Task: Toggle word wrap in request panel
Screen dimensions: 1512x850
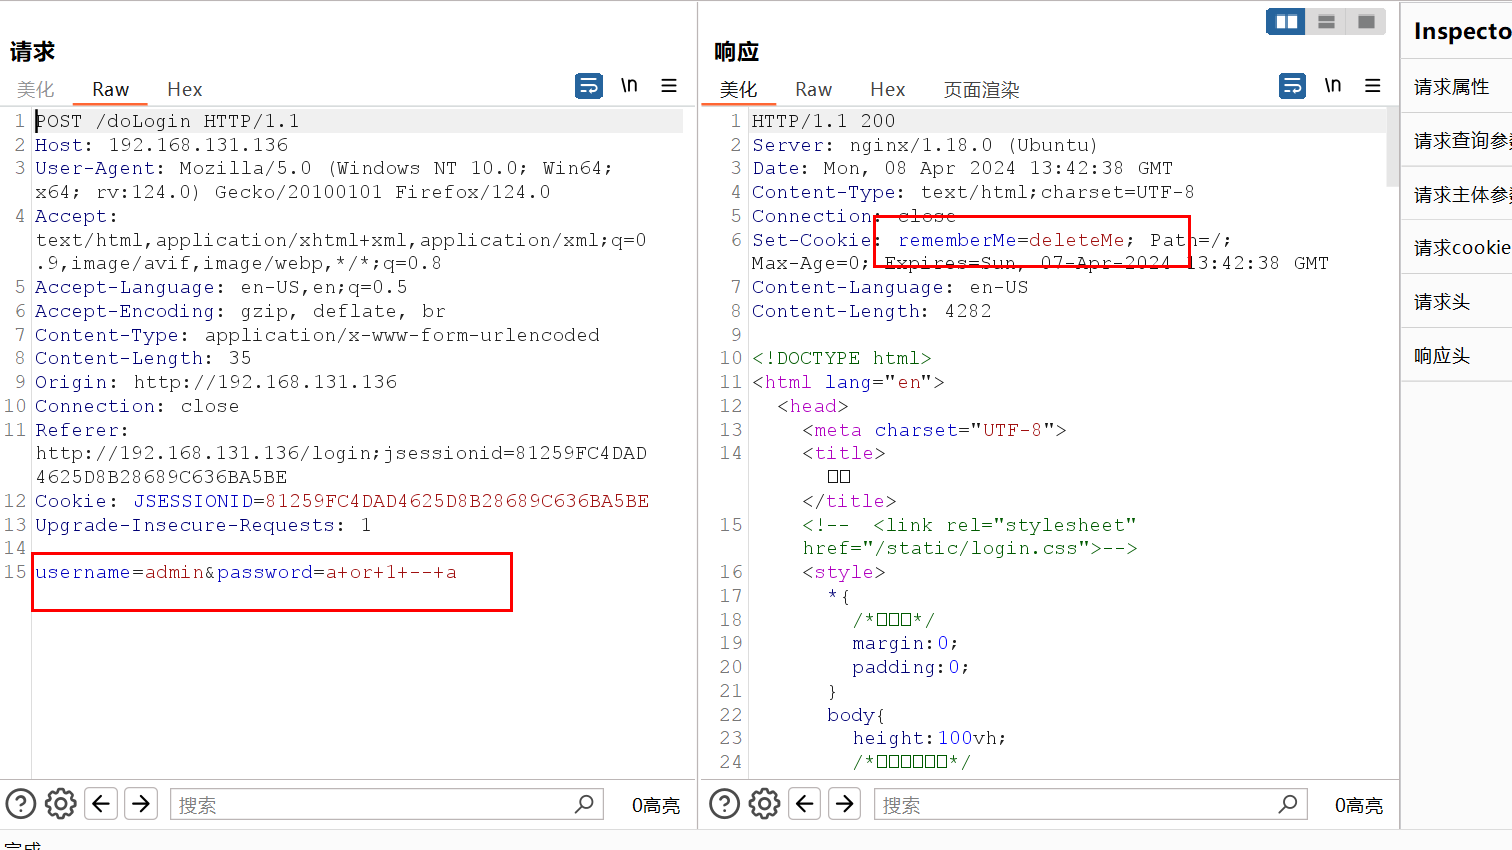Action: [589, 86]
